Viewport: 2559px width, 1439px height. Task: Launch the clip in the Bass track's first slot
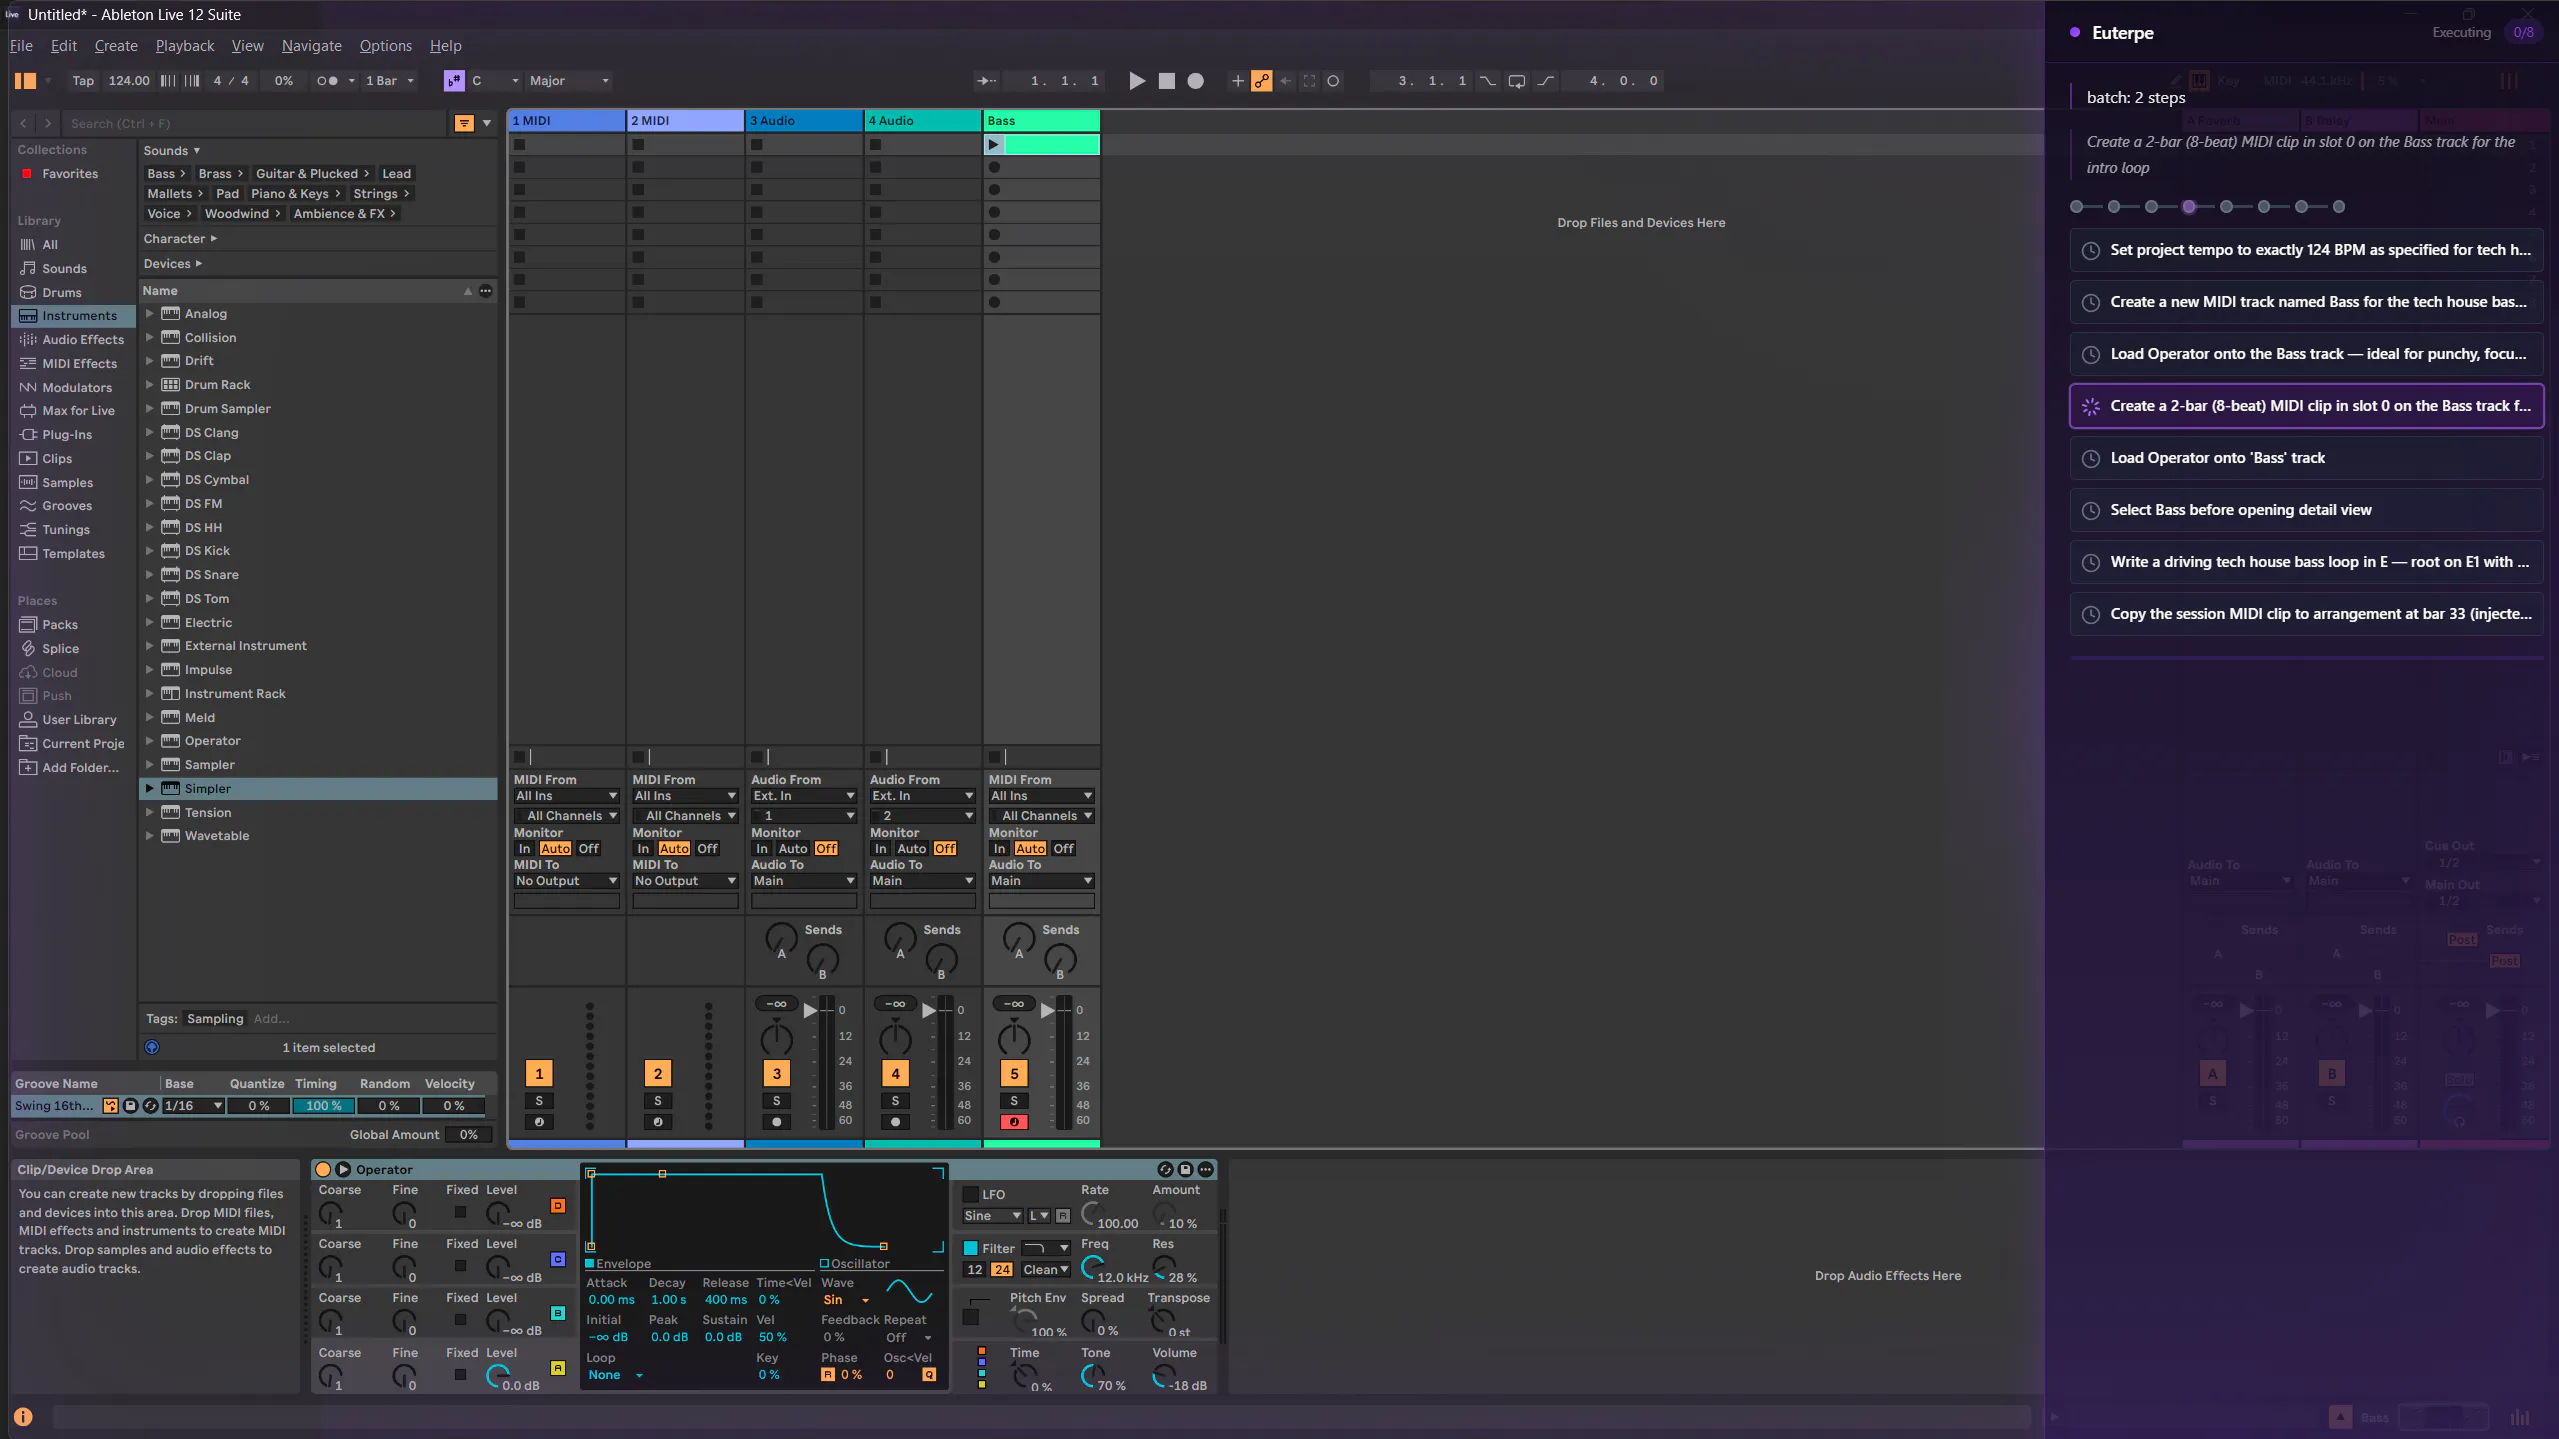click(993, 145)
